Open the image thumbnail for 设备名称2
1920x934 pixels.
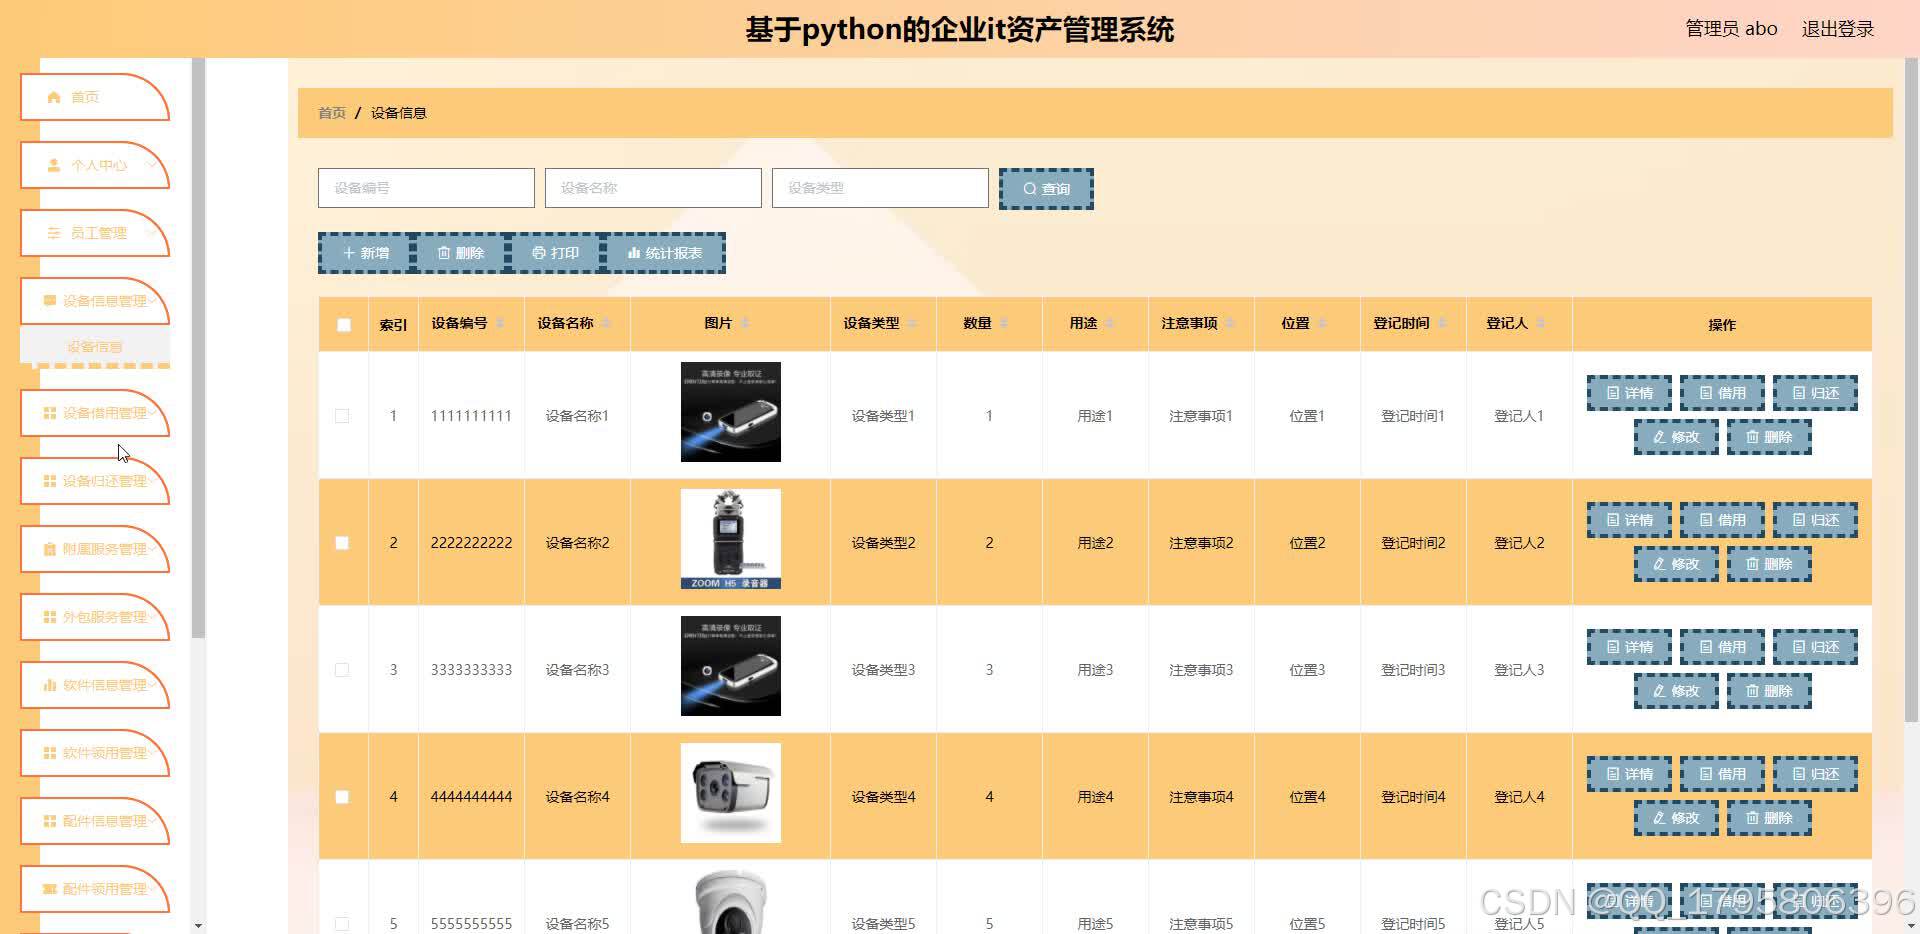click(x=731, y=539)
